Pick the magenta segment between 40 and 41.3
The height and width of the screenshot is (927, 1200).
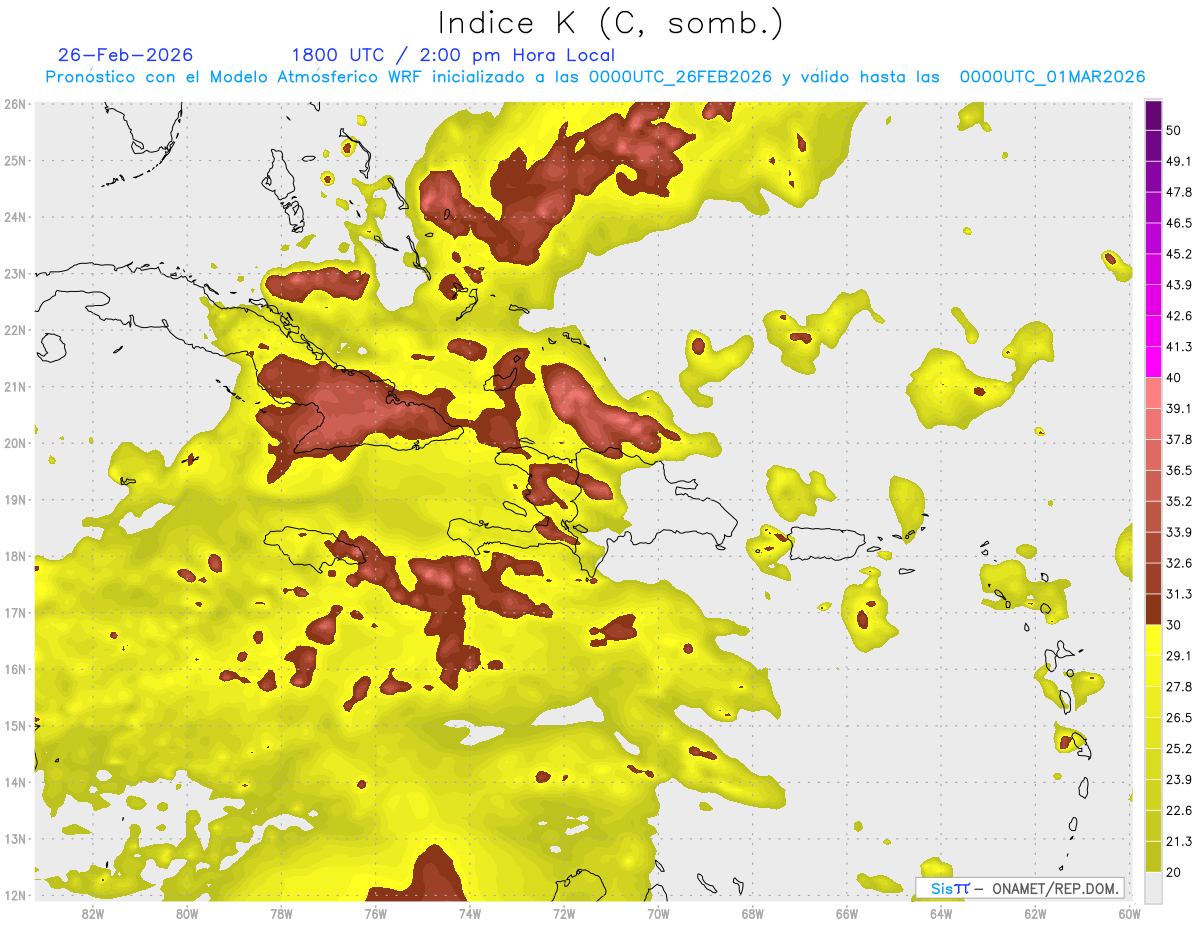coord(1153,362)
